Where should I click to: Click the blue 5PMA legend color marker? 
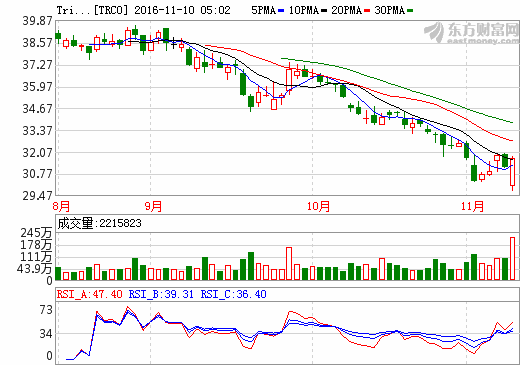point(281,11)
